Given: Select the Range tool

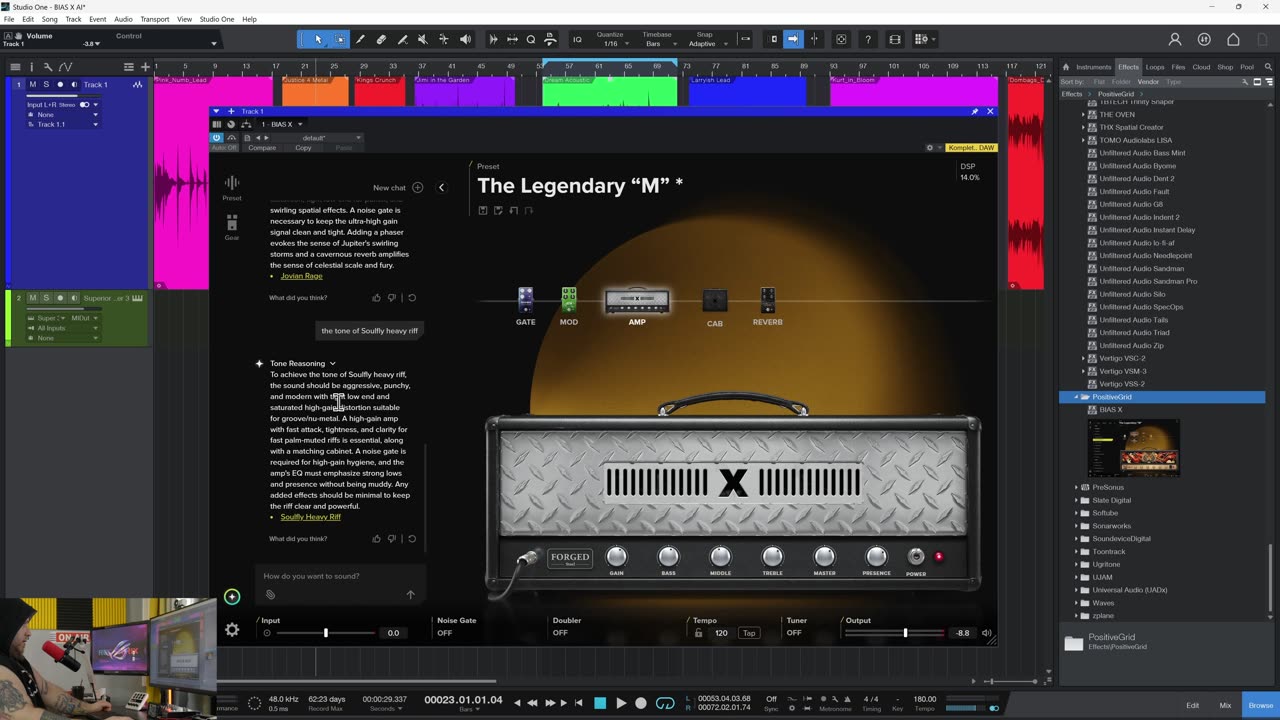Looking at the screenshot, I should [x=339, y=39].
